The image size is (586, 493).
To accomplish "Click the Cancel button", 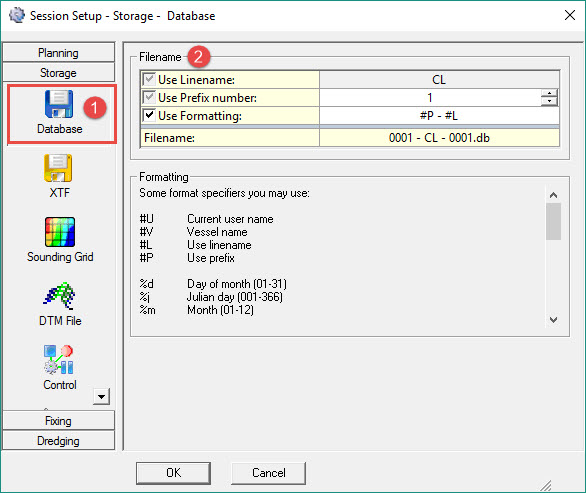I will click(268, 473).
